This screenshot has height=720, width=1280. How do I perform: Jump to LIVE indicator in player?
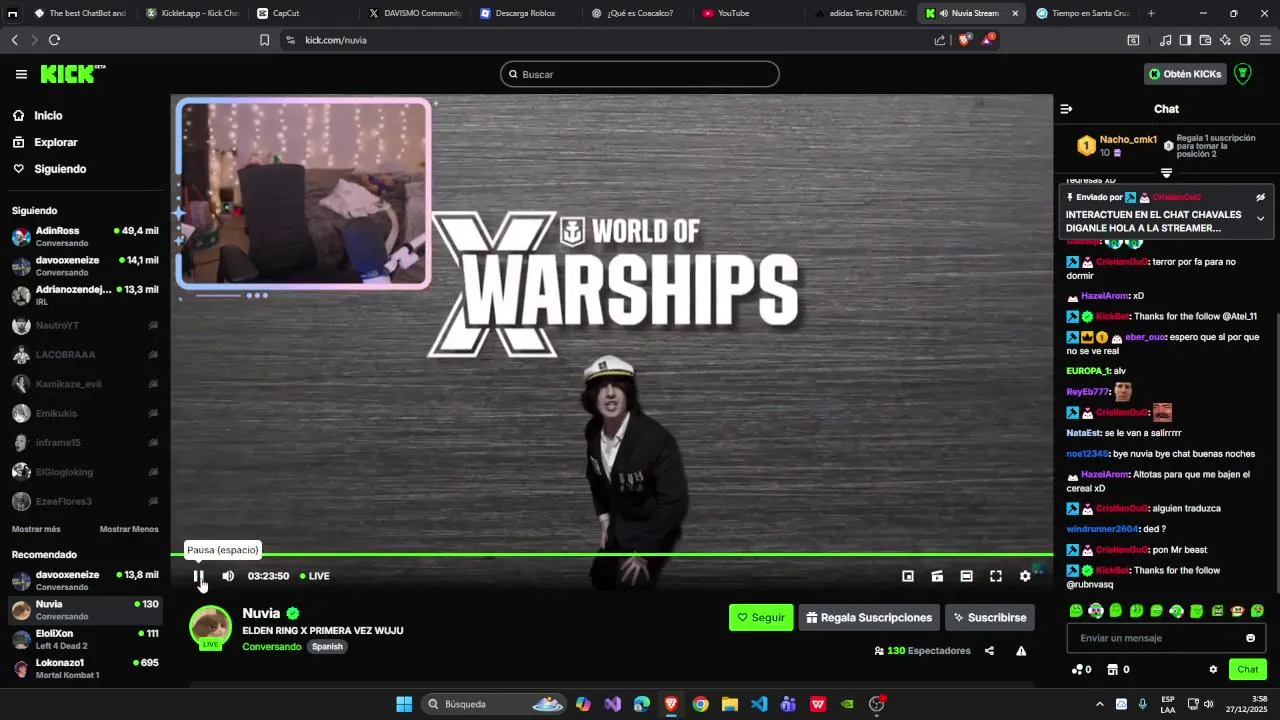314,576
